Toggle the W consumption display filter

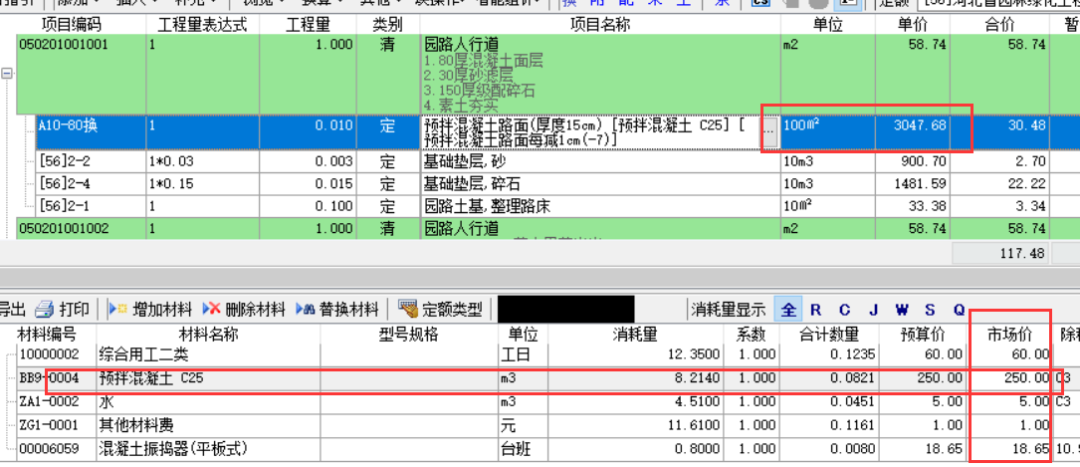(x=901, y=309)
